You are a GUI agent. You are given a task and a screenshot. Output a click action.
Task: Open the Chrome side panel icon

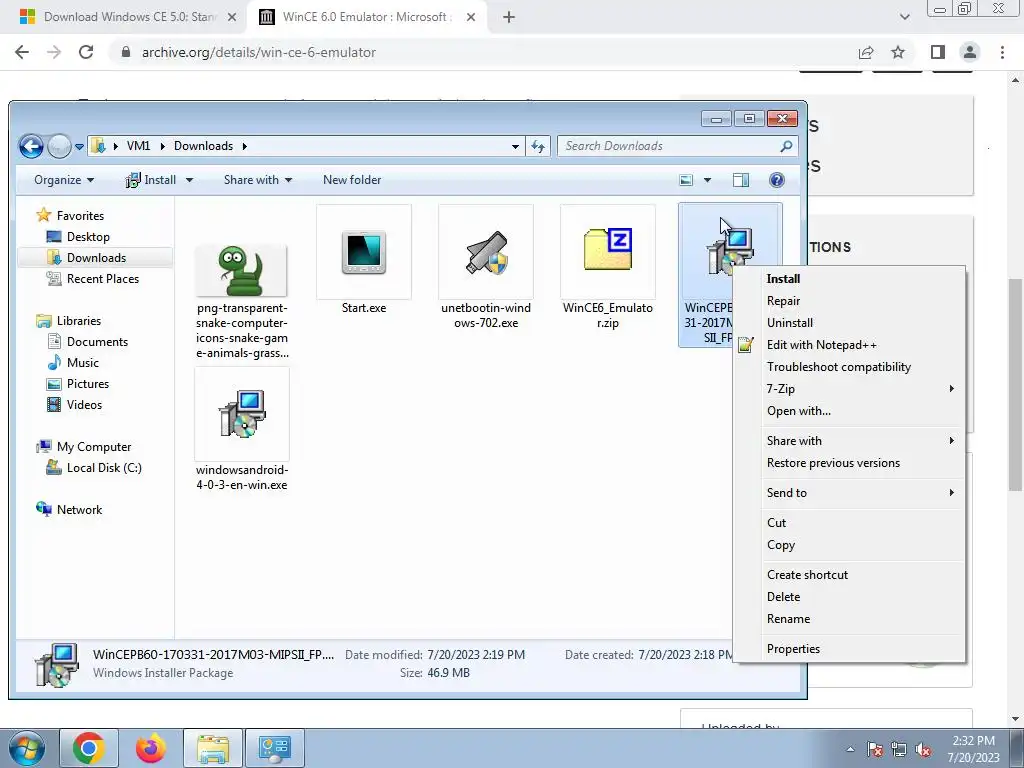pos(938,52)
